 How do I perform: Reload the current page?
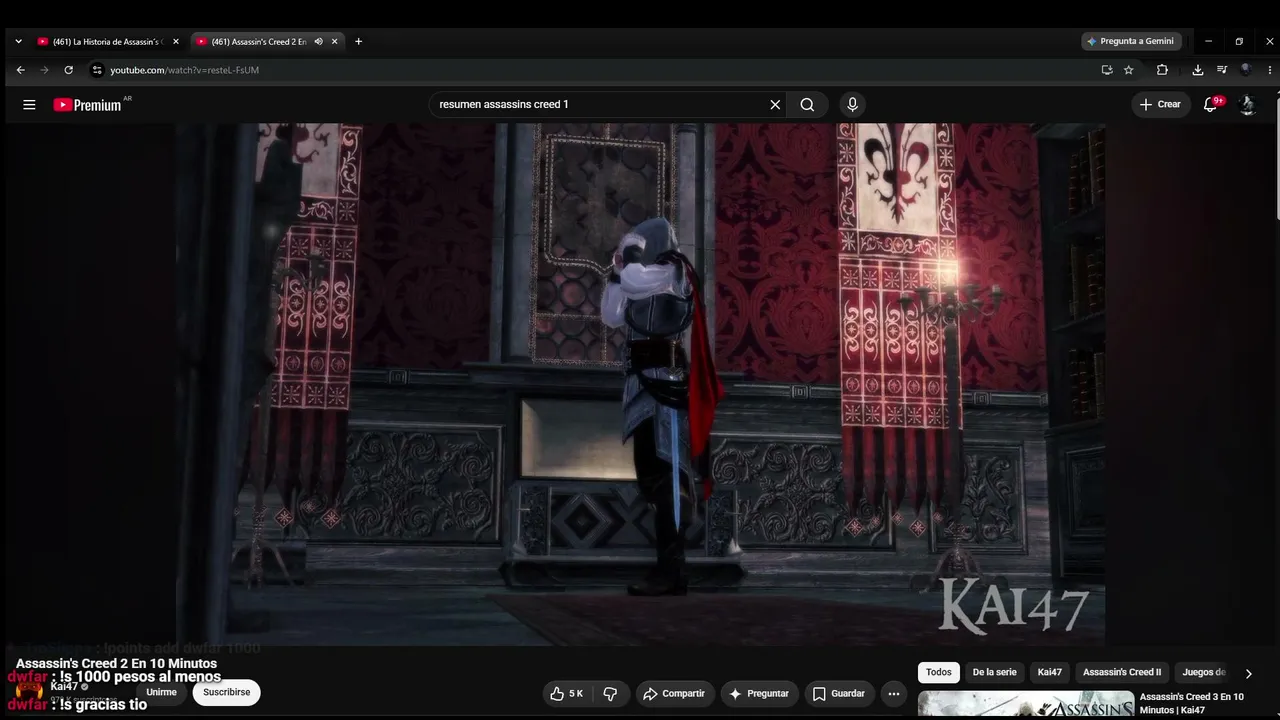pos(68,70)
